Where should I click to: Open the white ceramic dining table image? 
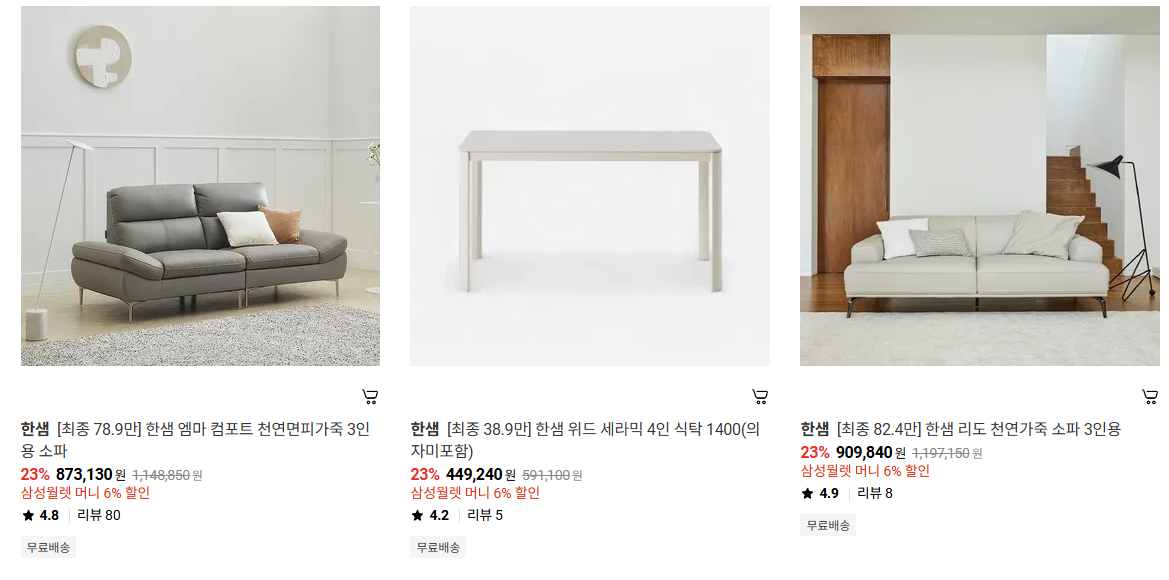tap(590, 186)
